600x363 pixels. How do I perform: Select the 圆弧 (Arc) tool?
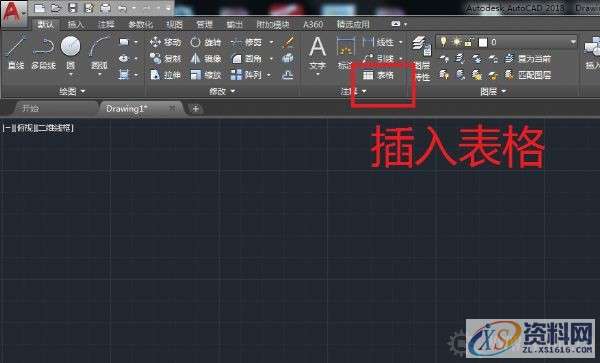coord(99,53)
